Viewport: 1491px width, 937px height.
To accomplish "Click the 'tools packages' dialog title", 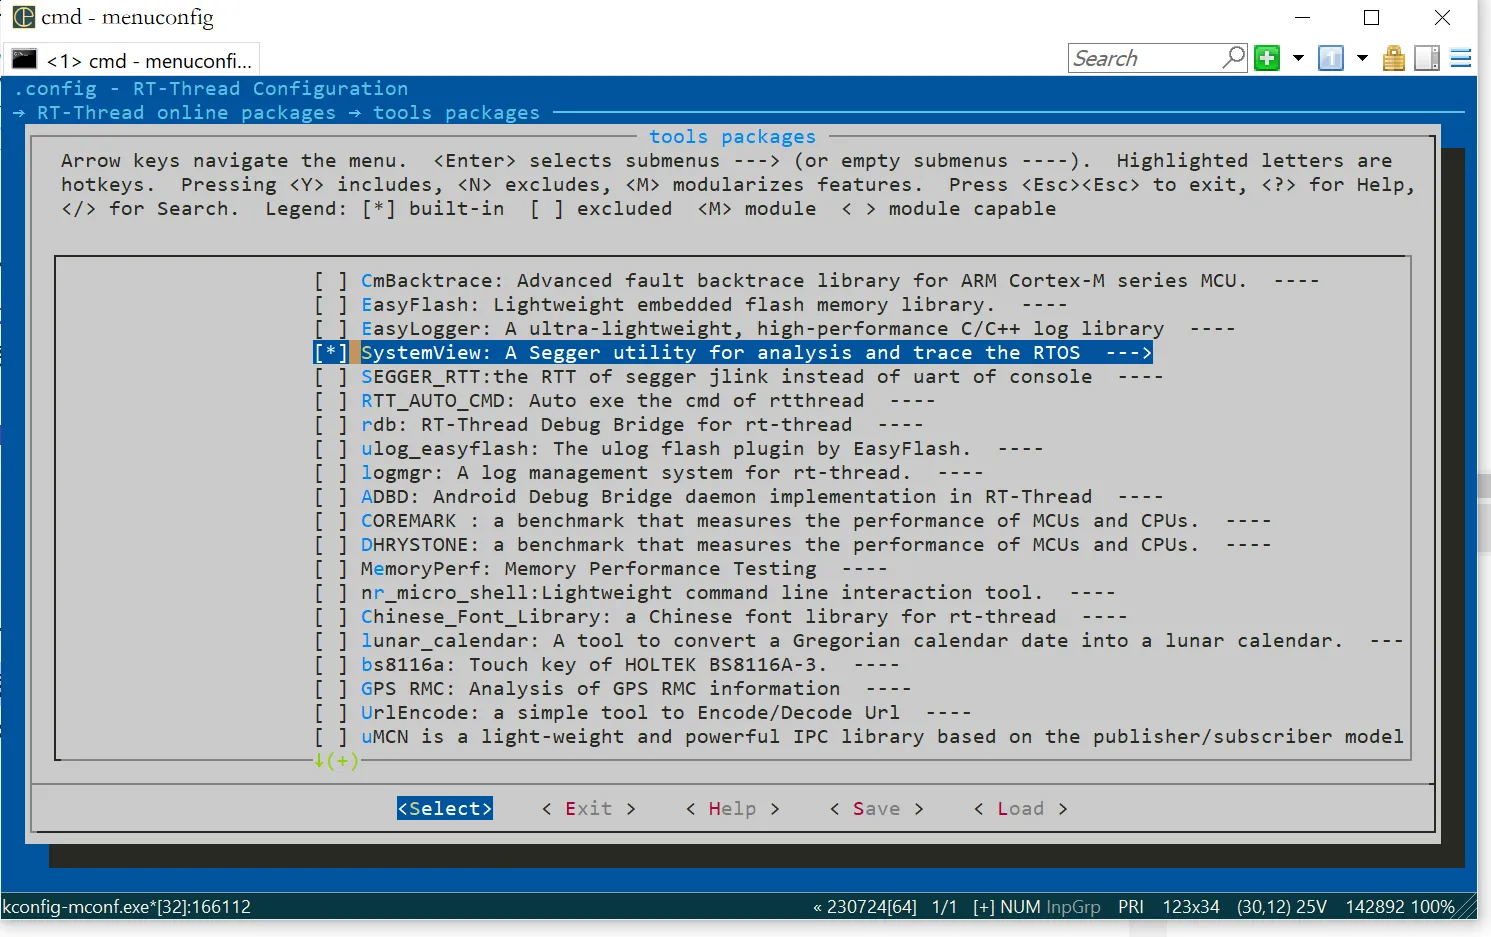I will (732, 137).
